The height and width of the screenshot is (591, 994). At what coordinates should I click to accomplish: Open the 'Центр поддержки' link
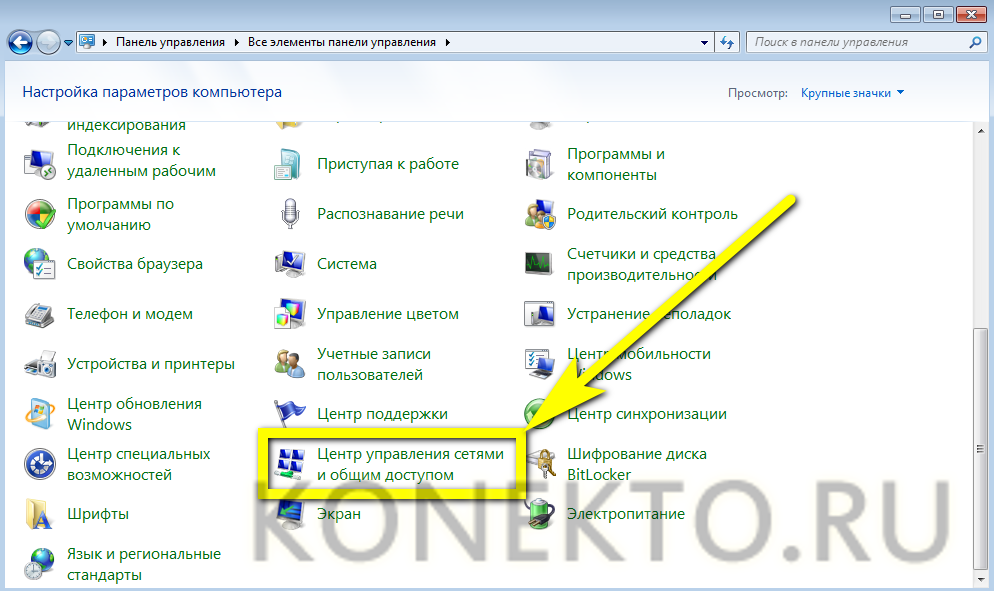pos(382,414)
